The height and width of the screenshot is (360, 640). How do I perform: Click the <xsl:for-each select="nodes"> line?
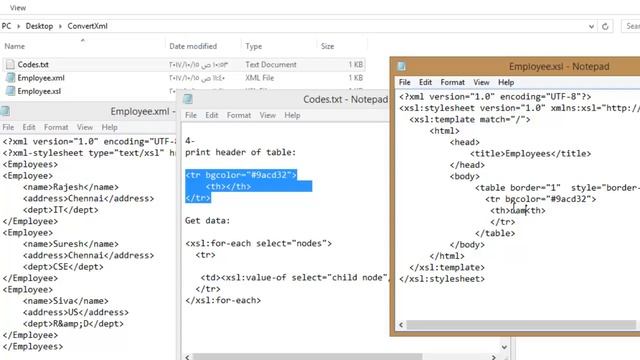point(258,244)
